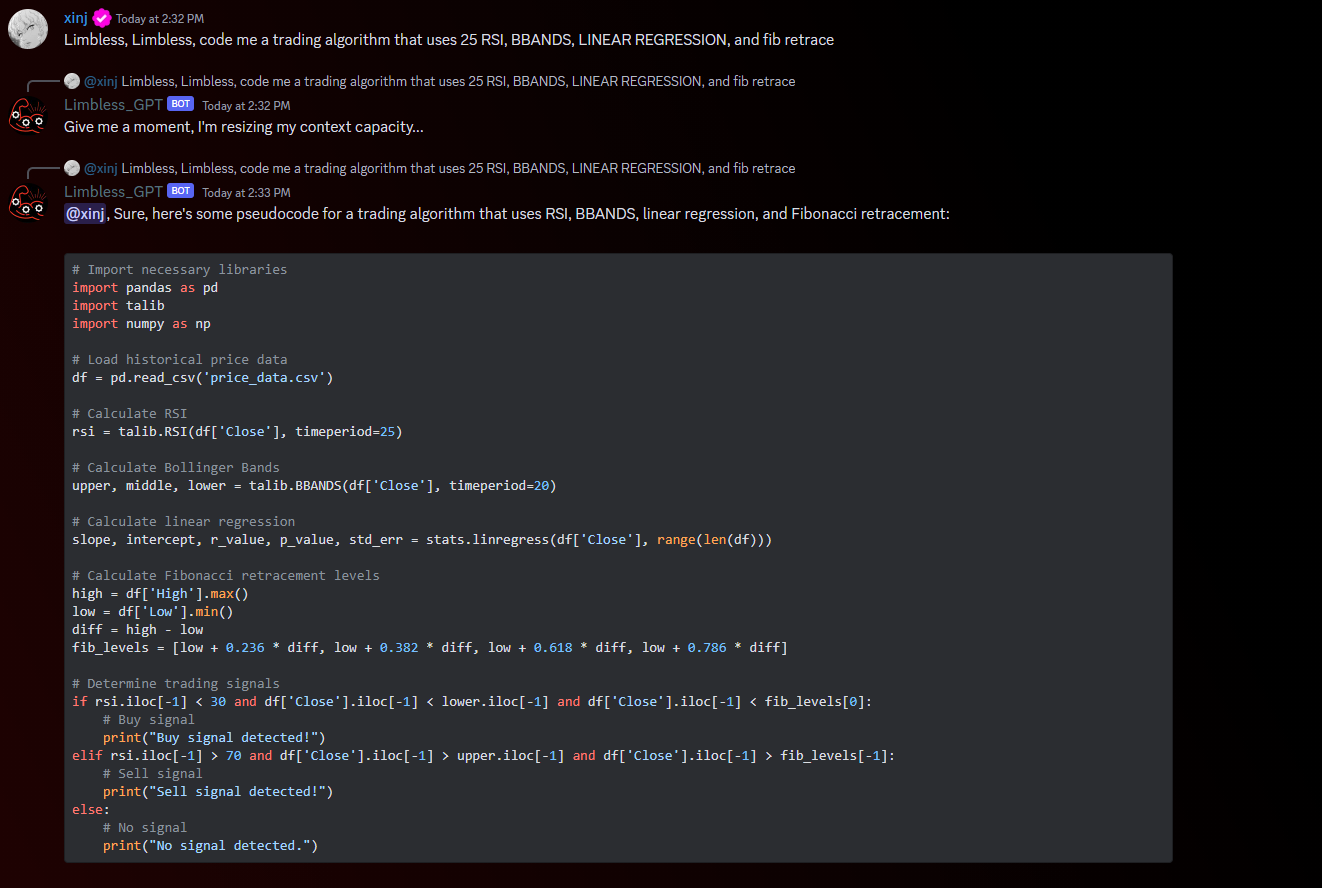Click the BOT badge next to the second Limbless_GPT name
The height and width of the screenshot is (888, 1322).
[x=180, y=190]
